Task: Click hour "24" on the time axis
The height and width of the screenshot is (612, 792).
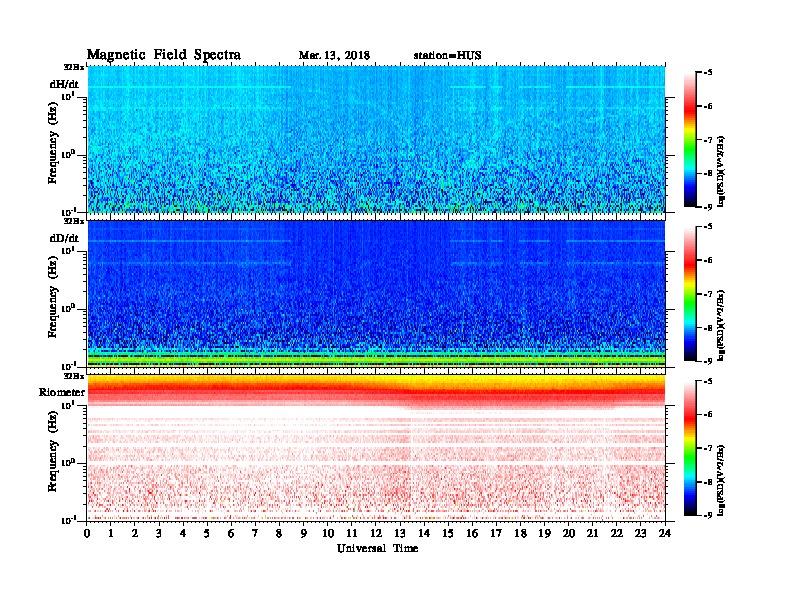Action: click(665, 533)
